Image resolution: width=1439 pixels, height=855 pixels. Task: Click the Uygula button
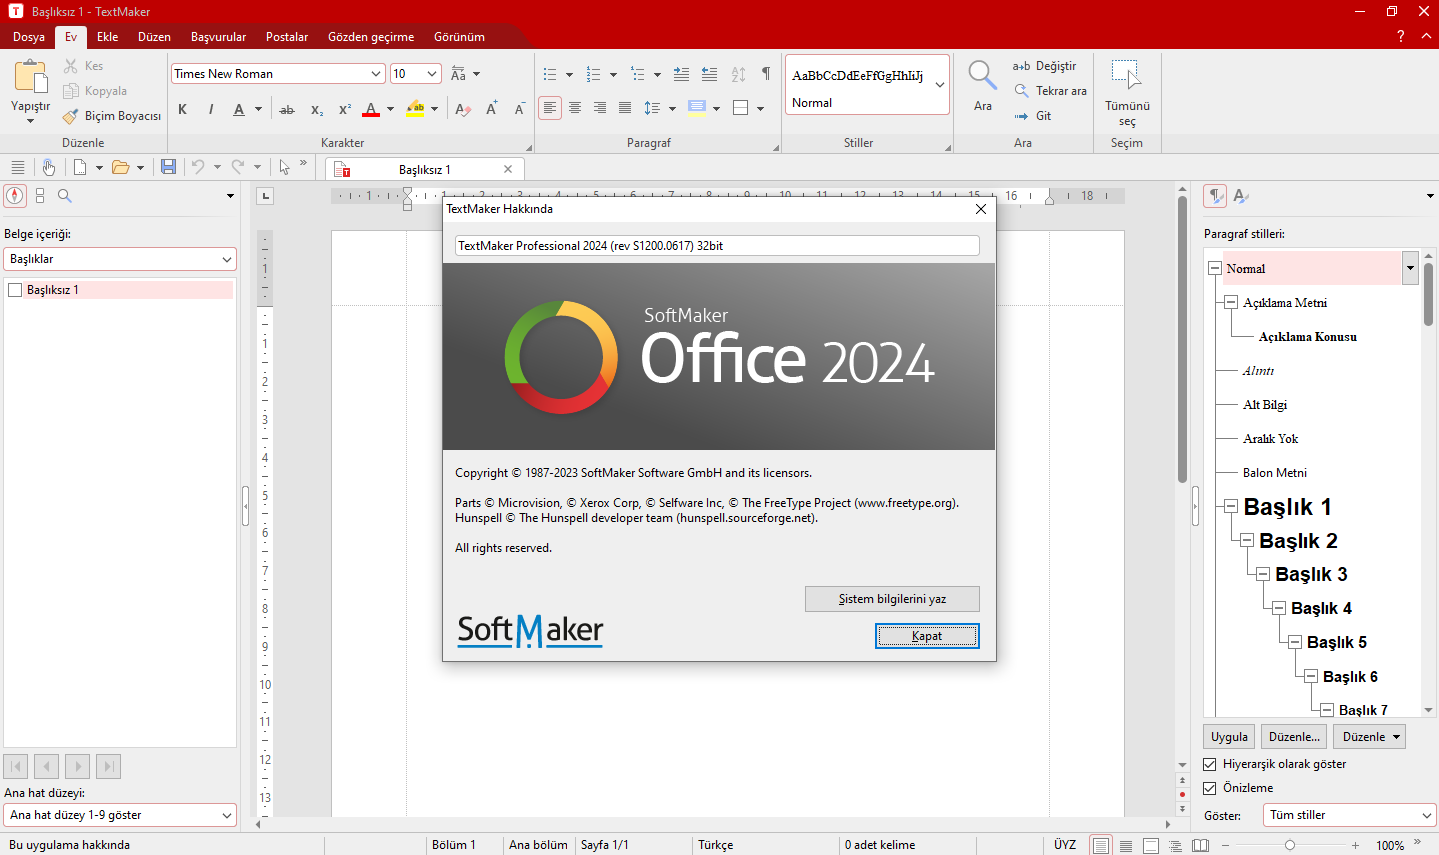[x=1229, y=737]
